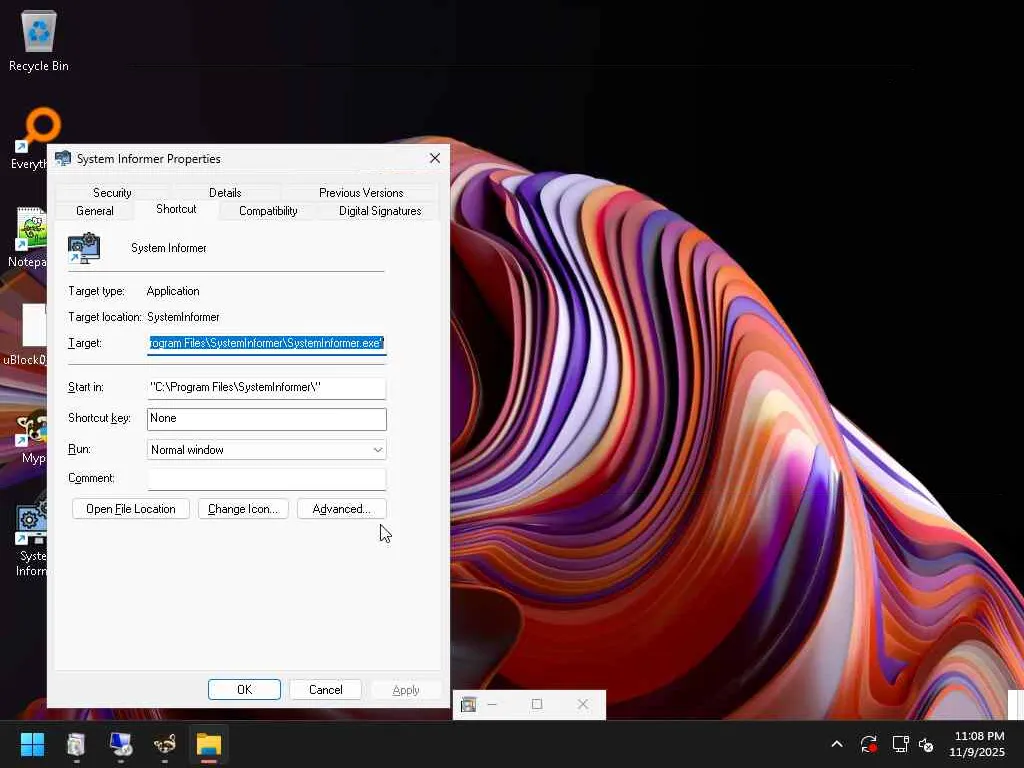Open the Digital Signatures tab
The image size is (1024, 768).
pyautogui.click(x=380, y=211)
